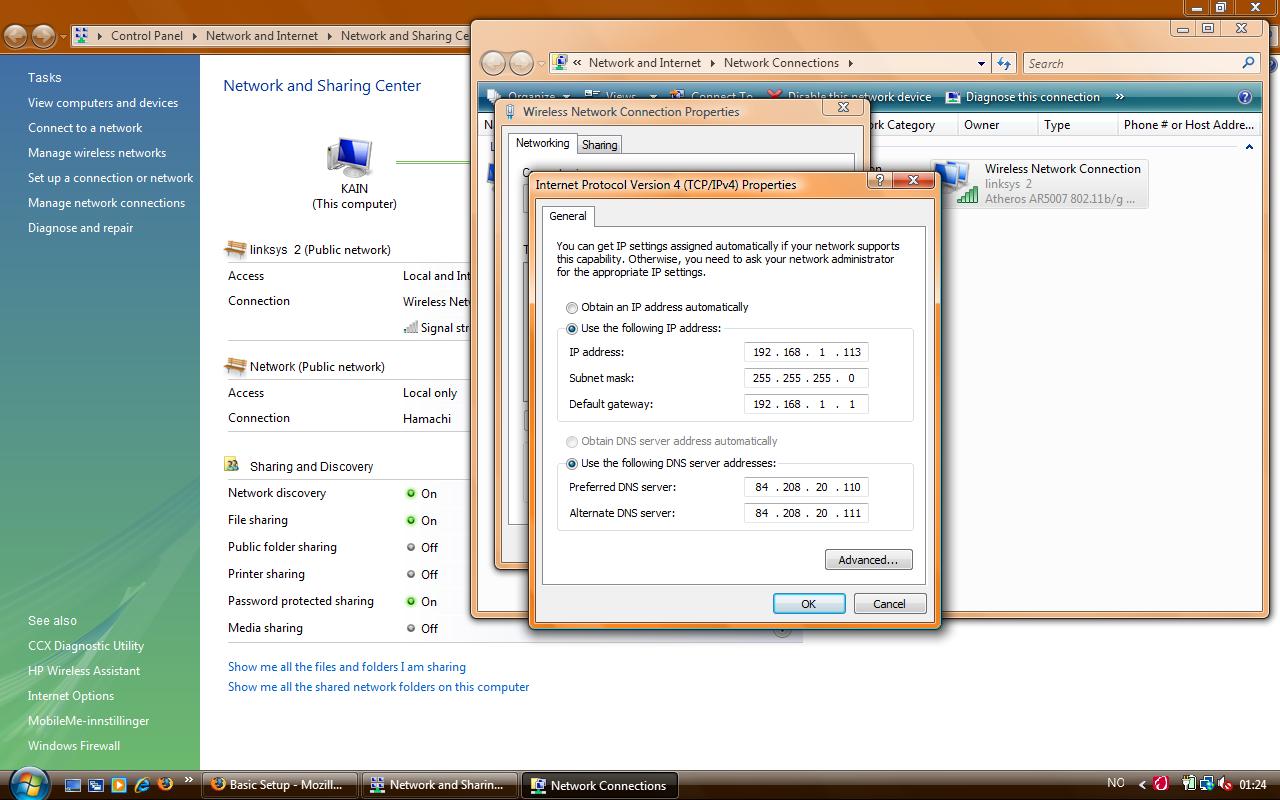The width and height of the screenshot is (1280, 800).
Task: Click the Control Panel address bar icon
Action: tap(81, 36)
